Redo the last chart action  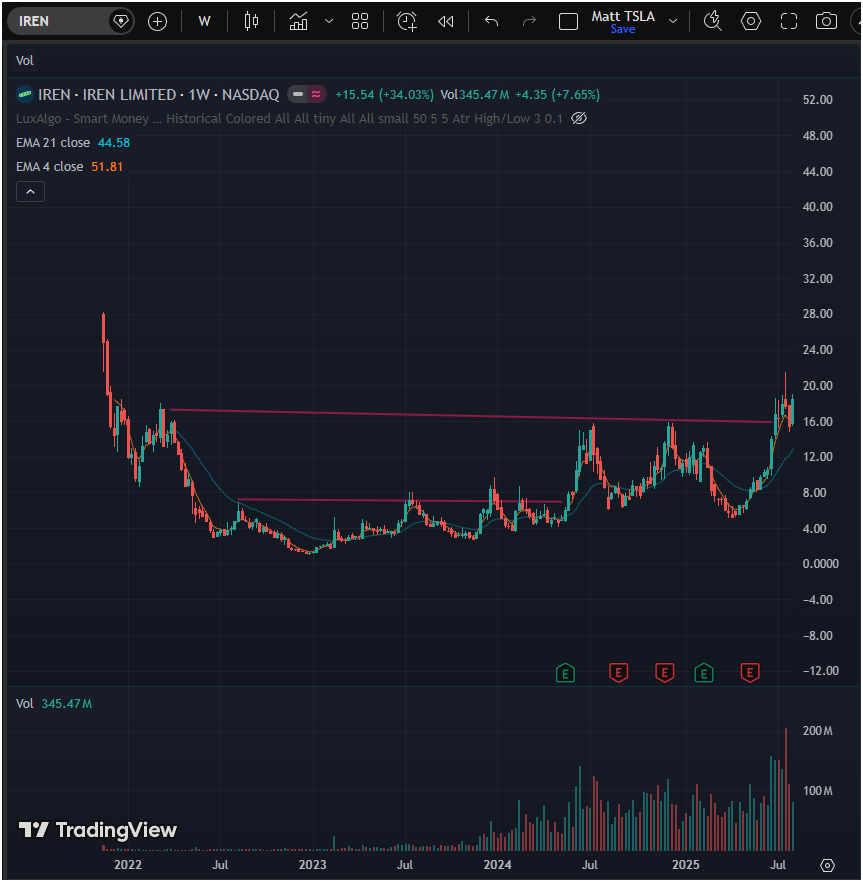(x=529, y=22)
